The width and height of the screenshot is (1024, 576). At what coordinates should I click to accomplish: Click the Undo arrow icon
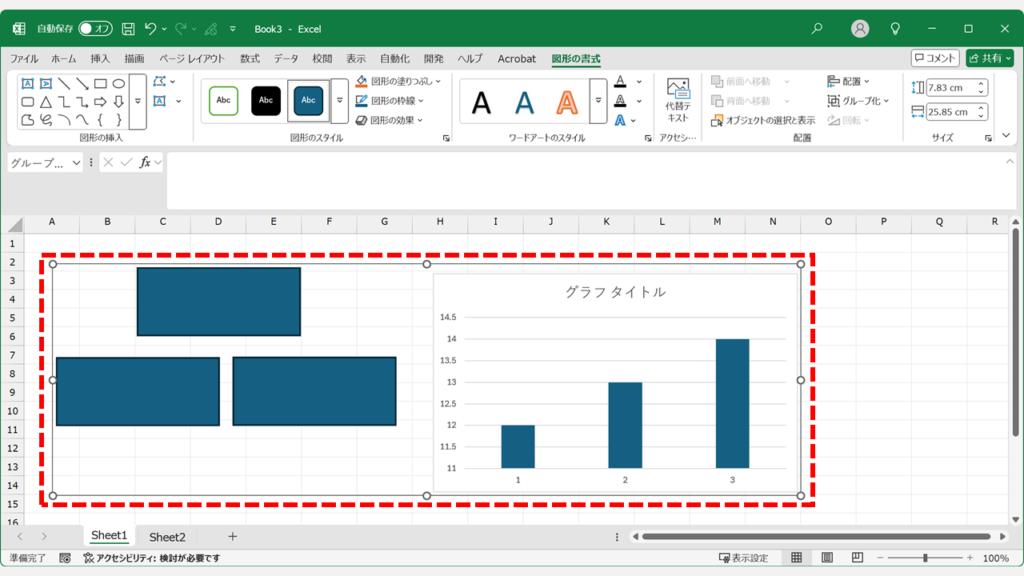(150, 29)
